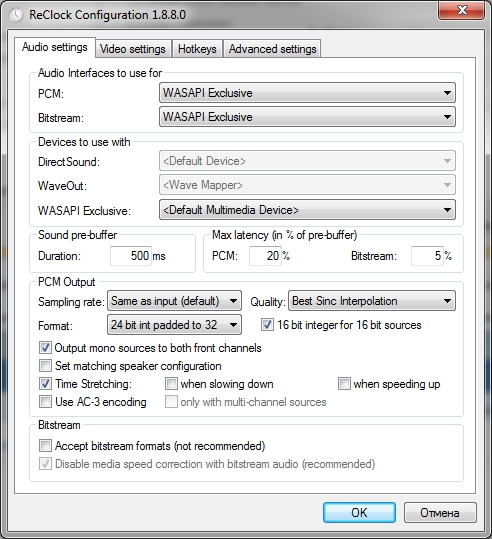Click the disabled WaveOut device dropdown
Screen dimensions: 492x539
(307, 185)
